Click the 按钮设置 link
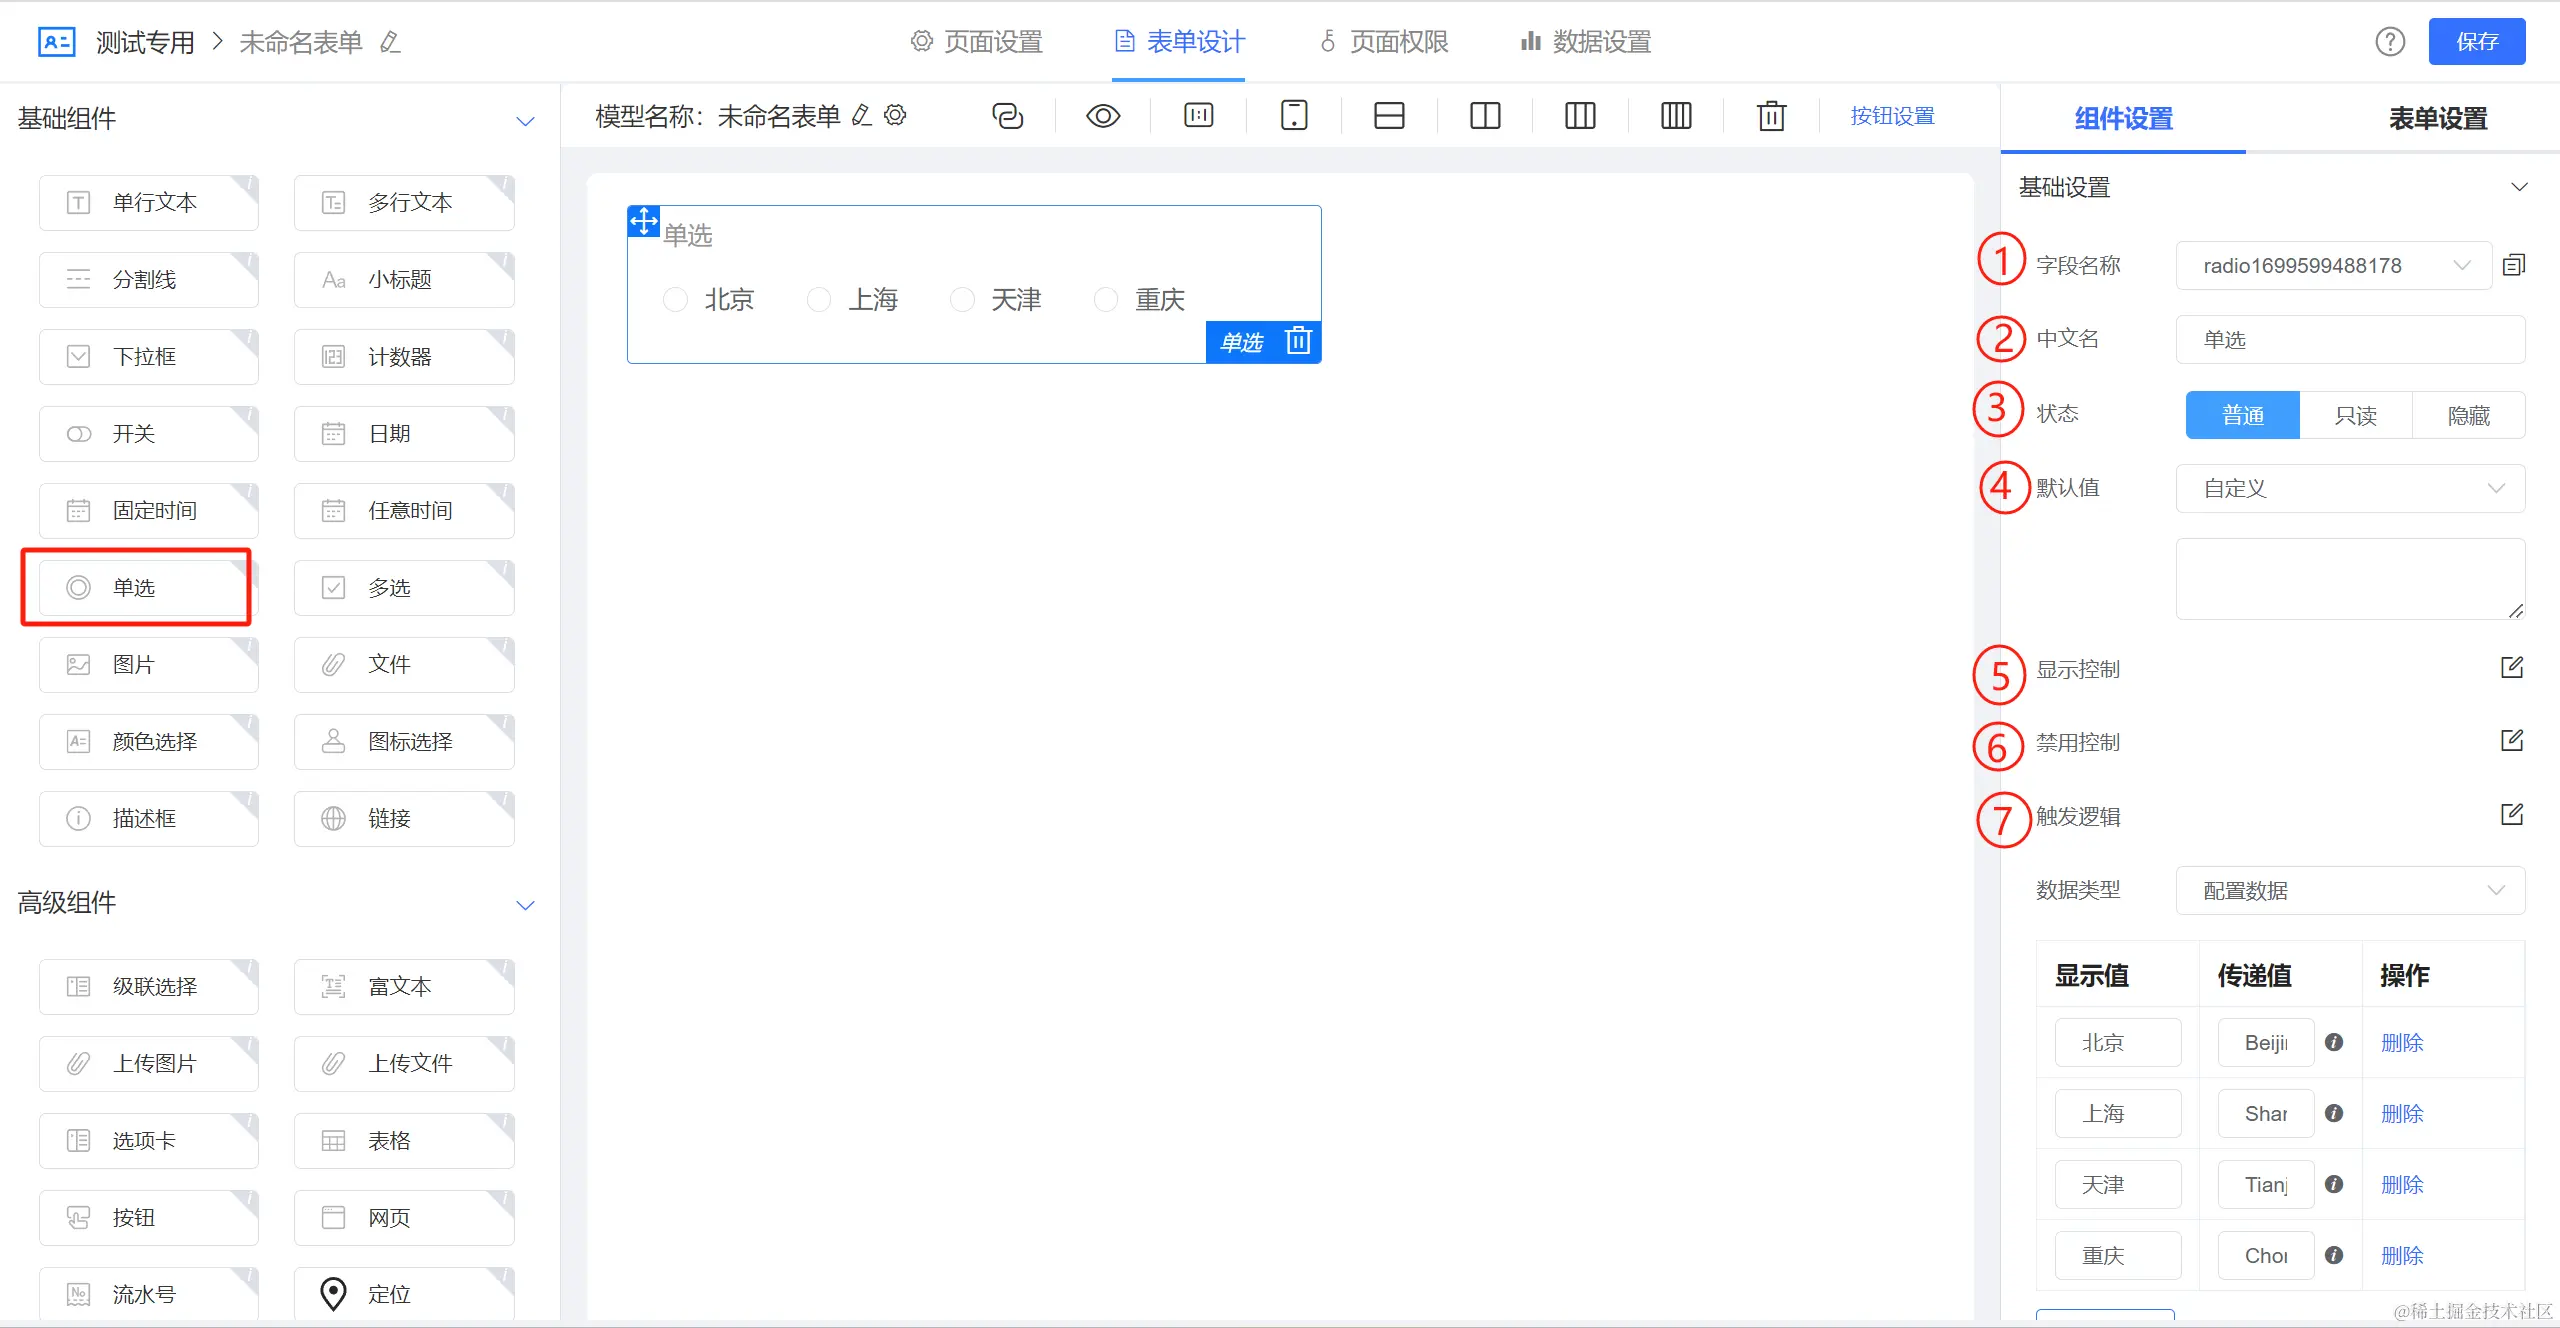 (1892, 116)
